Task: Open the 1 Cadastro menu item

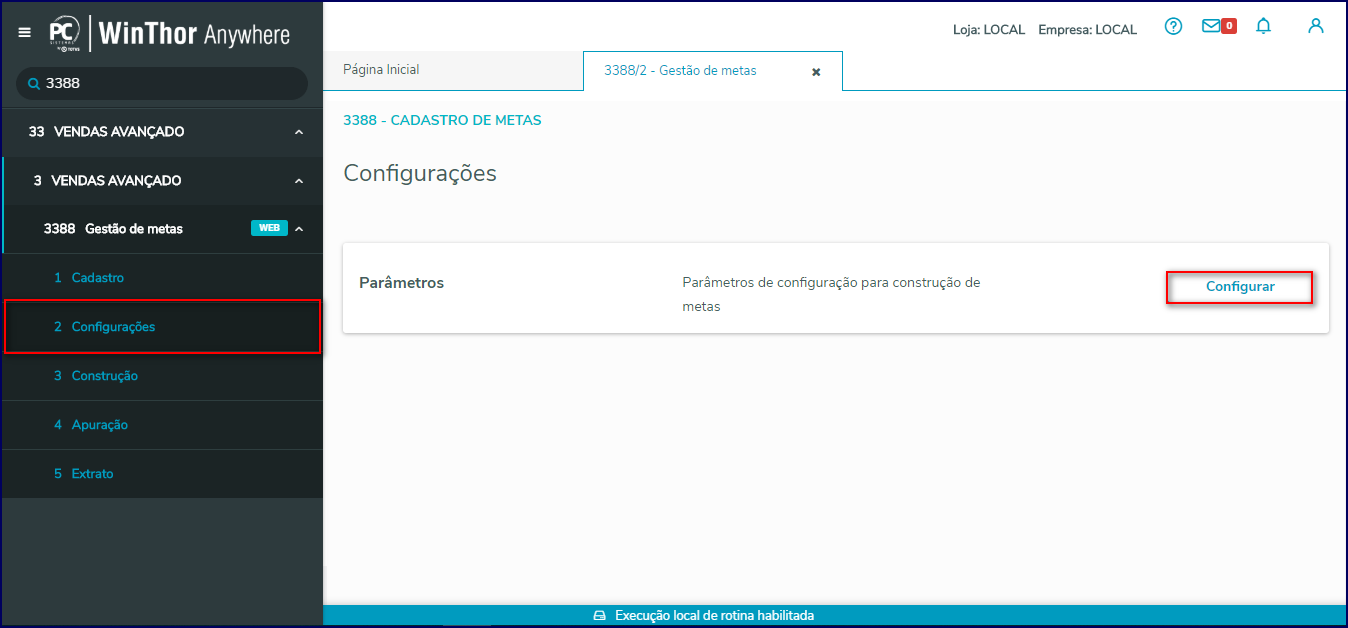Action: pos(162,278)
